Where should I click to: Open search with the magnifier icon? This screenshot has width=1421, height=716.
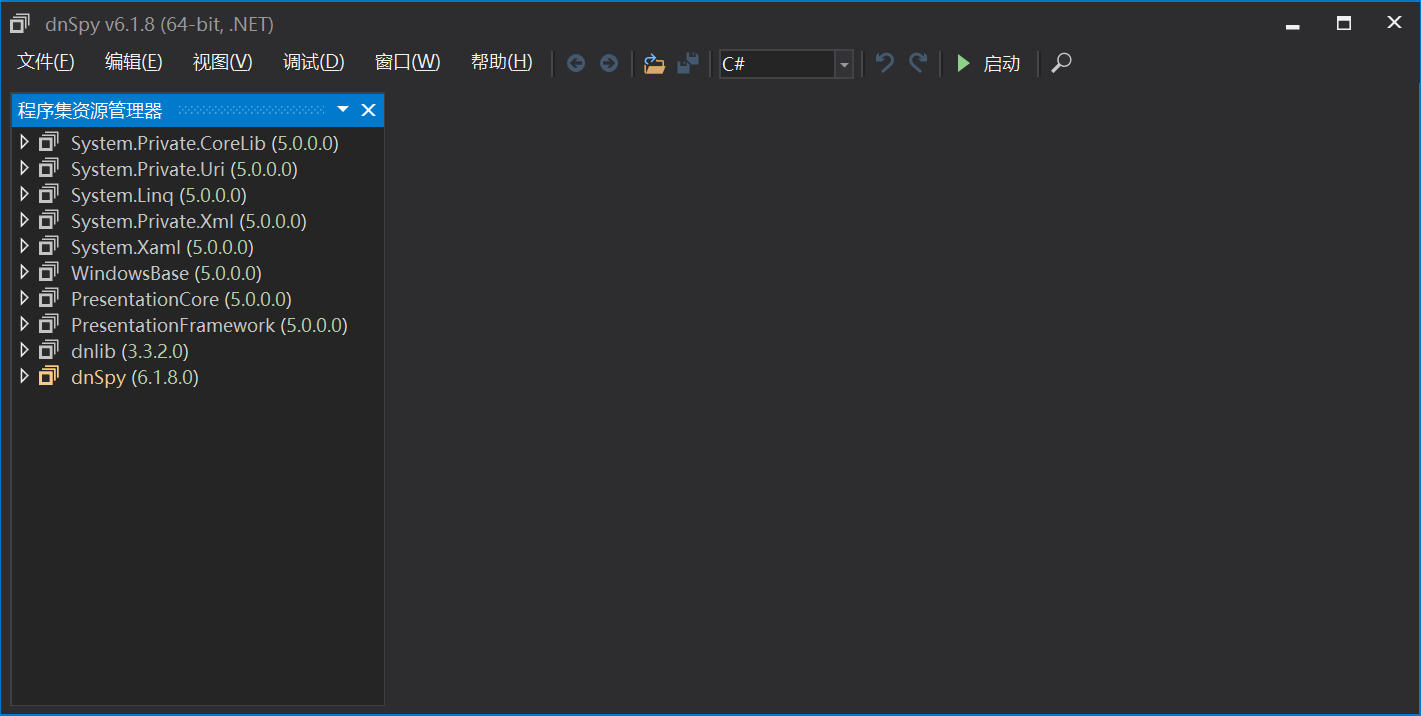(x=1061, y=63)
